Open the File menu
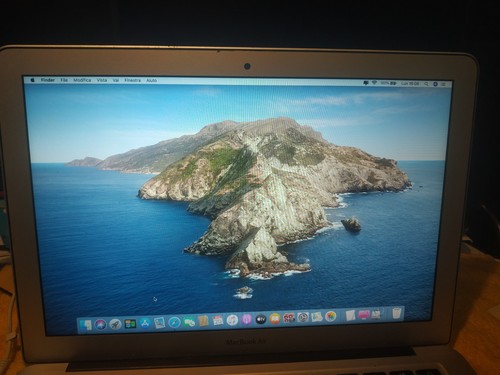Screen dimensions: 500x375 point(64,80)
